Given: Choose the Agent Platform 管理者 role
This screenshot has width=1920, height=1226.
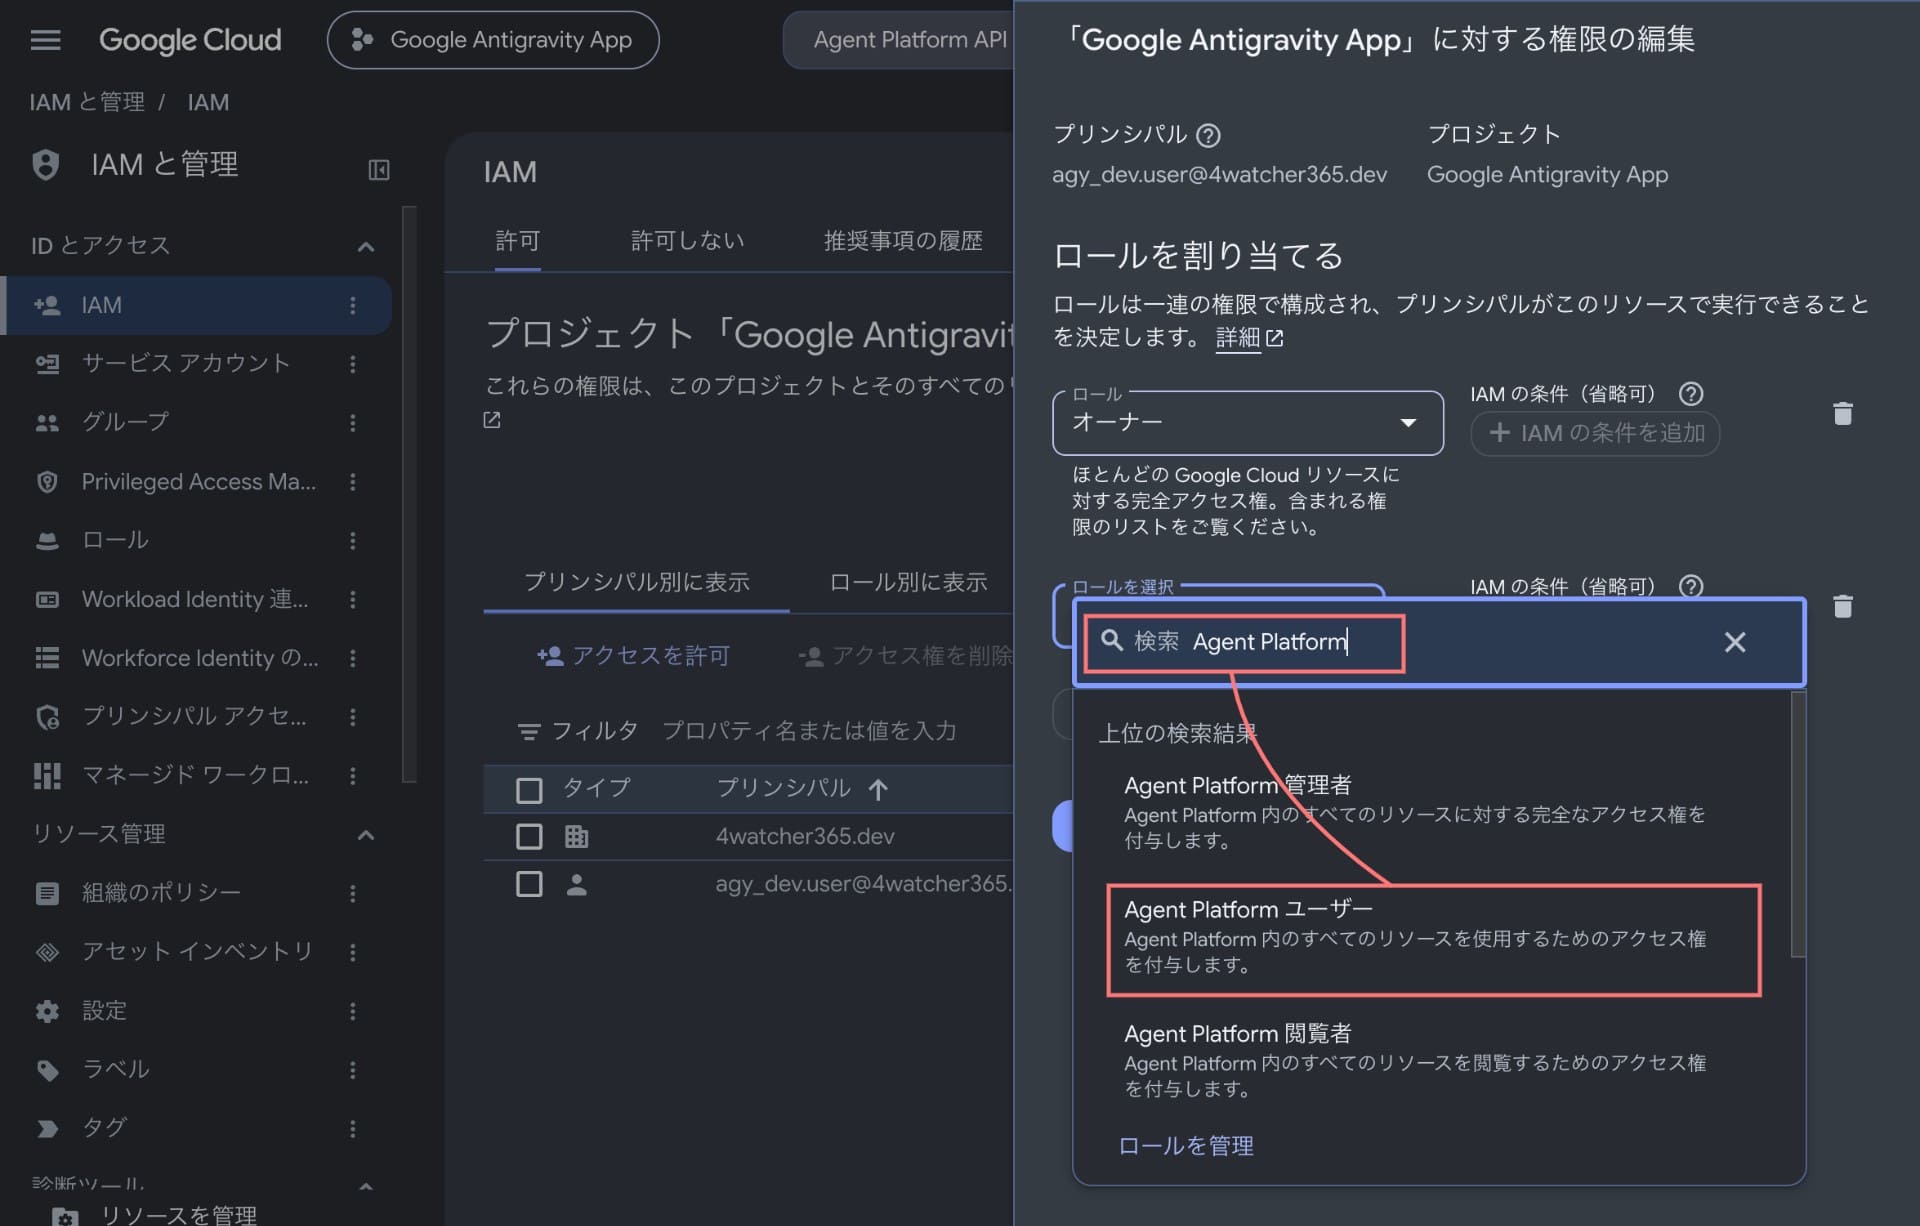Looking at the screenshot, I should (x=1434, y=812).
